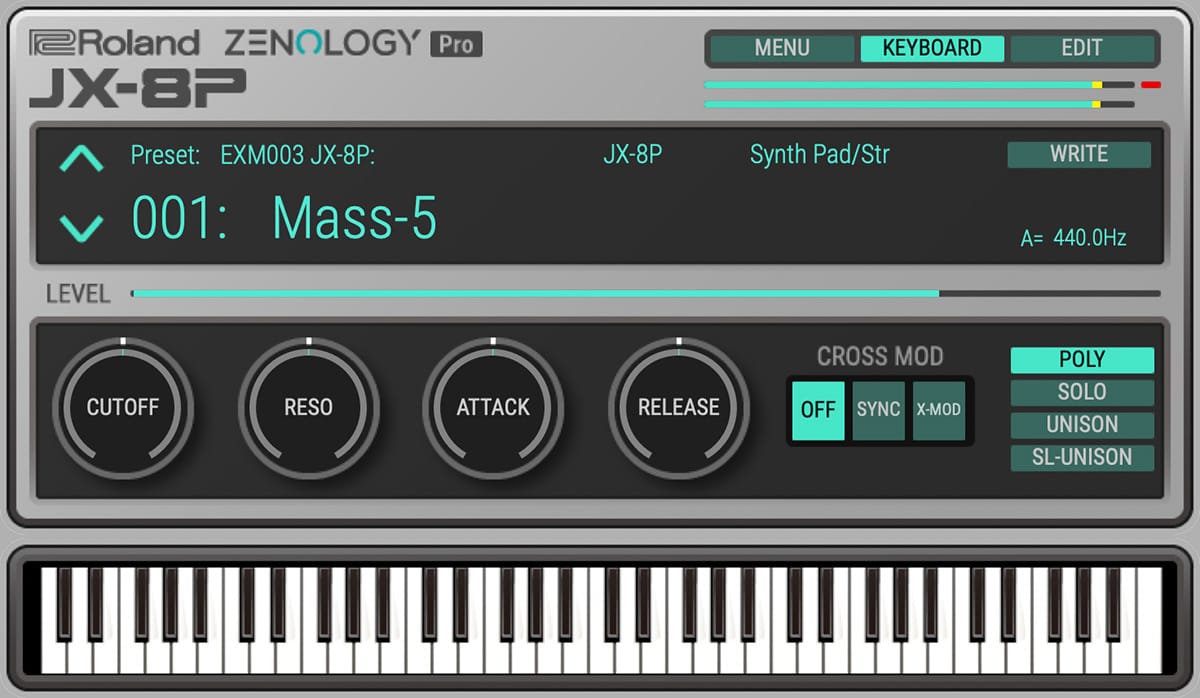Enable X-MOD cross modulation
This screenshot has width=1200, height=698.
point(938,410)
